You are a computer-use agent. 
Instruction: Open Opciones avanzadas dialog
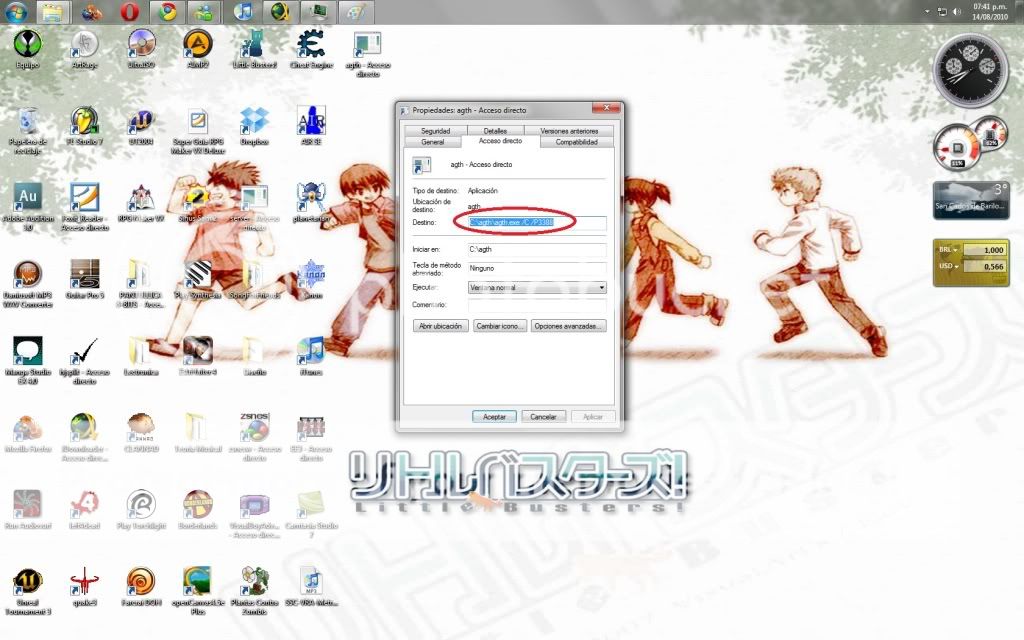568,326
